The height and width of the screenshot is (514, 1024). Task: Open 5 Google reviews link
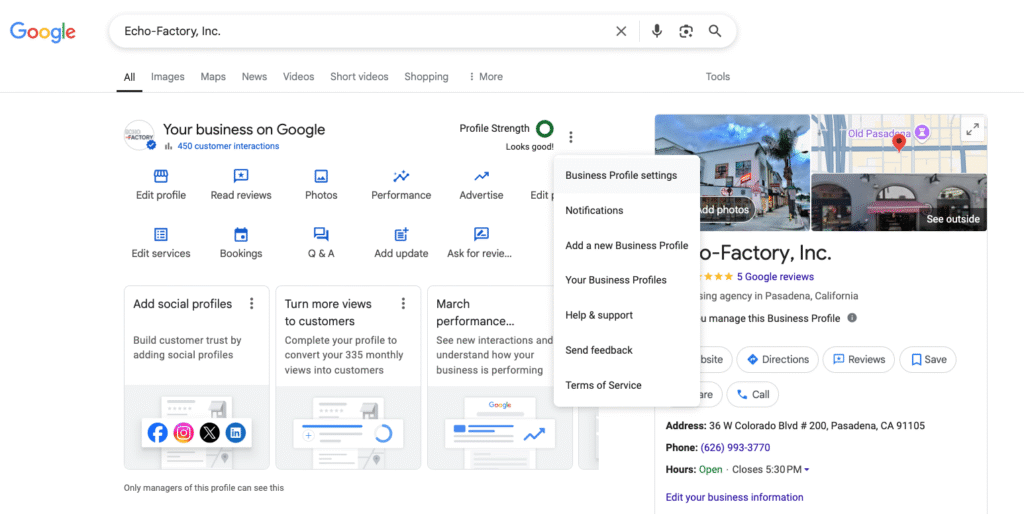click(775, 277)
